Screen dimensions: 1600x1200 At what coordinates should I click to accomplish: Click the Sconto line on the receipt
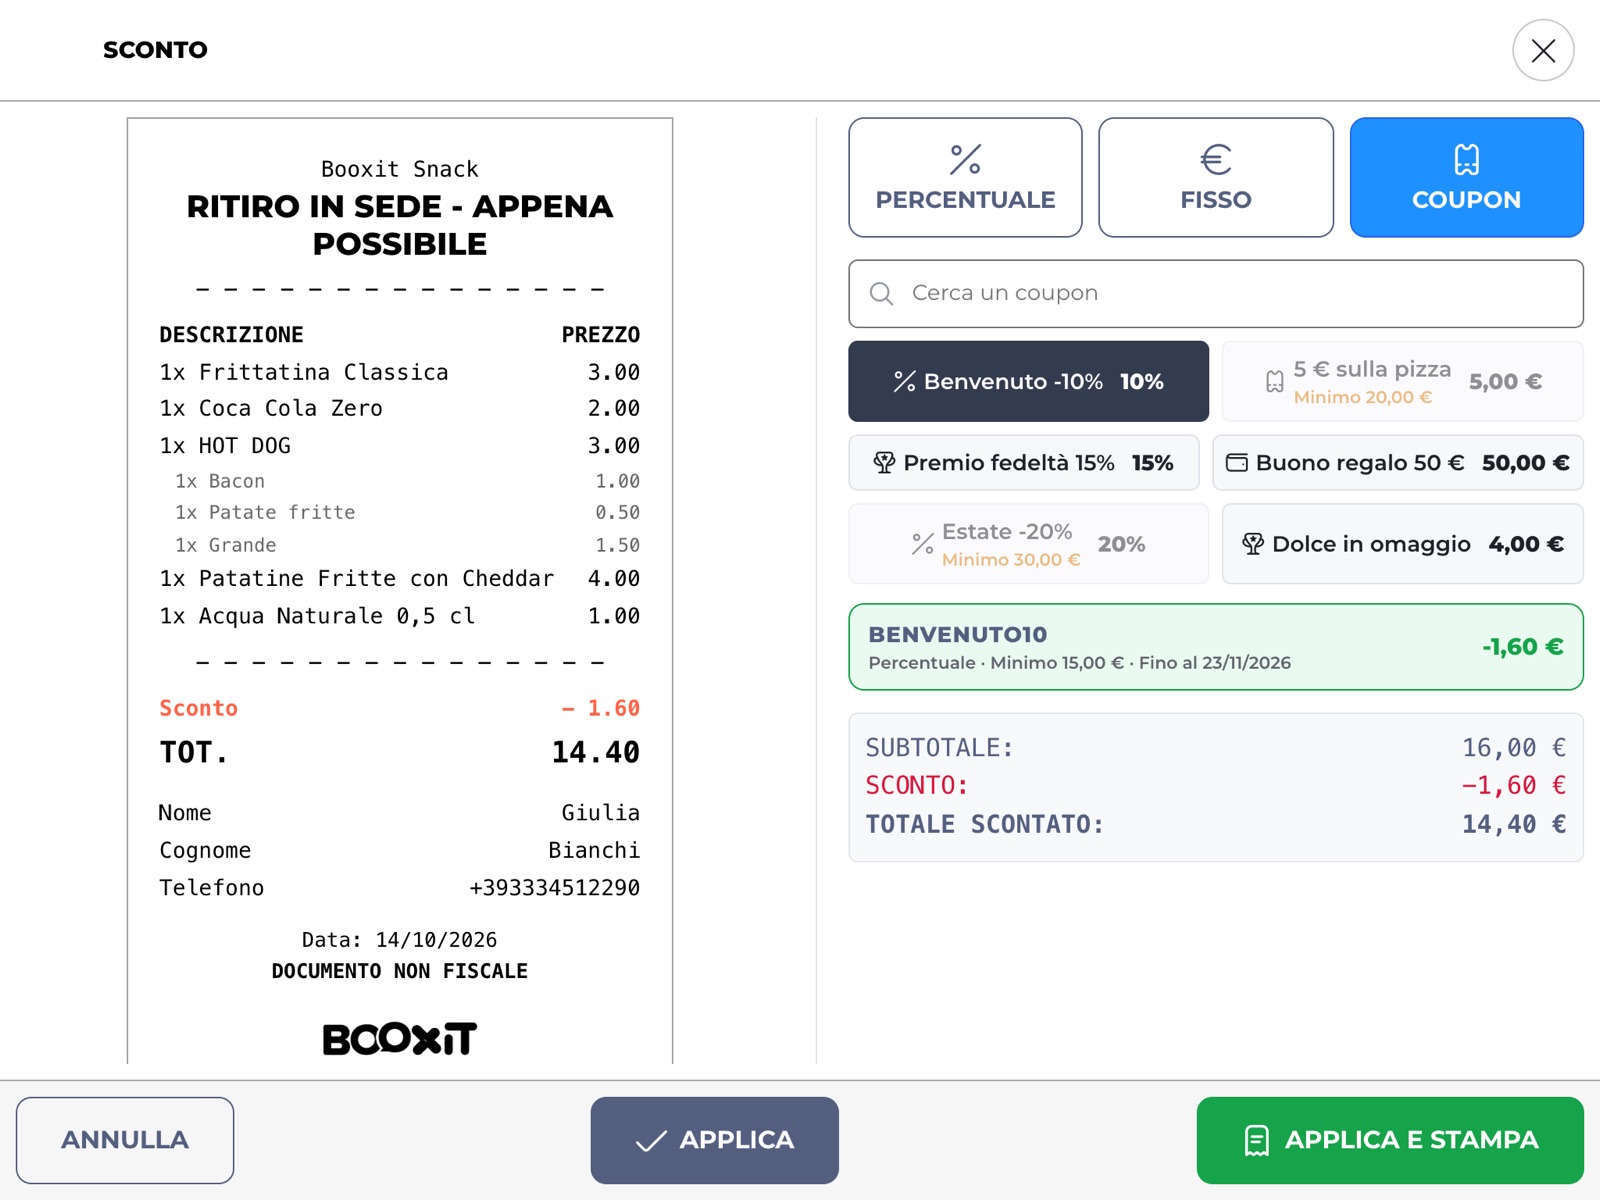coord(400,708)
